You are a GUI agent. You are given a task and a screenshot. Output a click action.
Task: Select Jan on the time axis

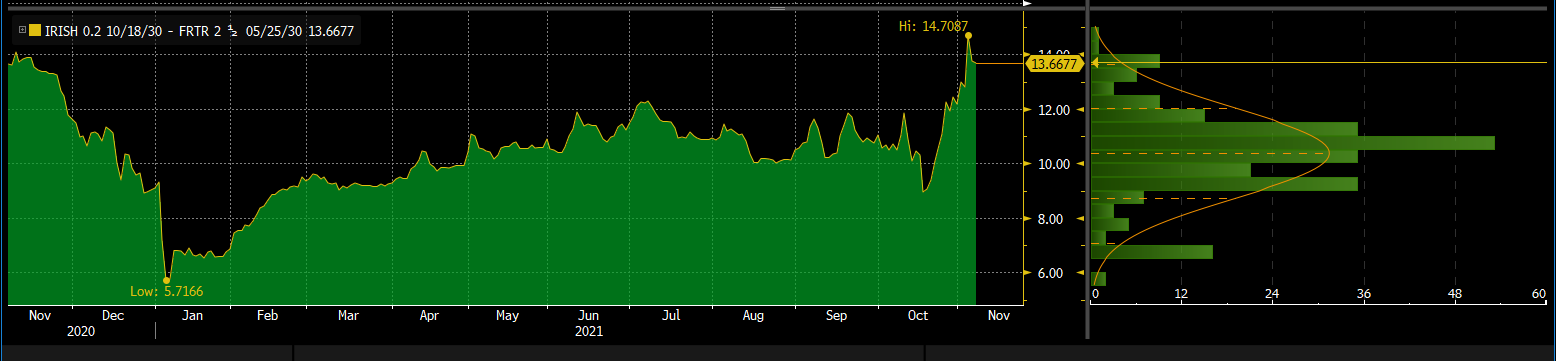[x=193, y=315]
